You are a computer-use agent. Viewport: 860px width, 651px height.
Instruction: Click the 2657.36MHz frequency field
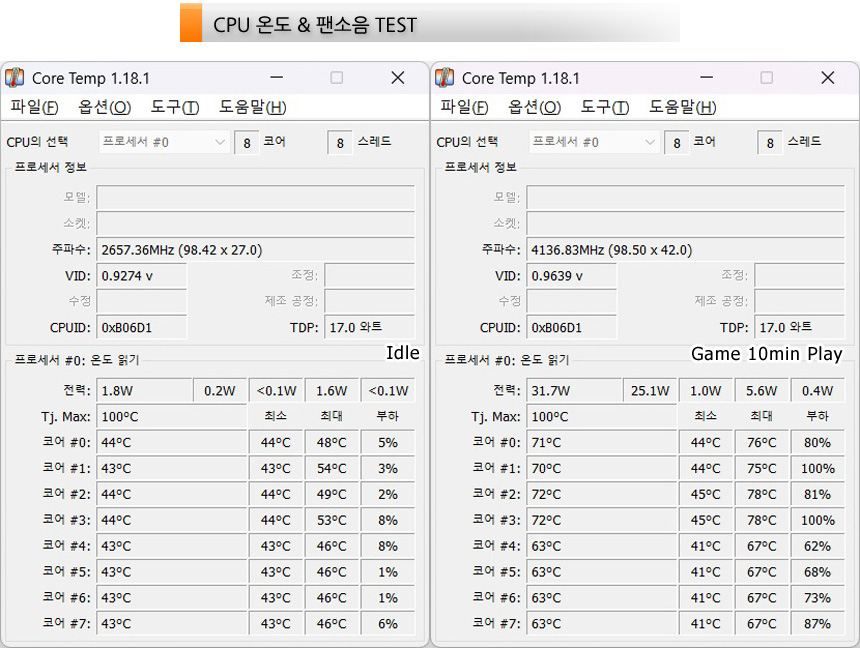[255, 250]
